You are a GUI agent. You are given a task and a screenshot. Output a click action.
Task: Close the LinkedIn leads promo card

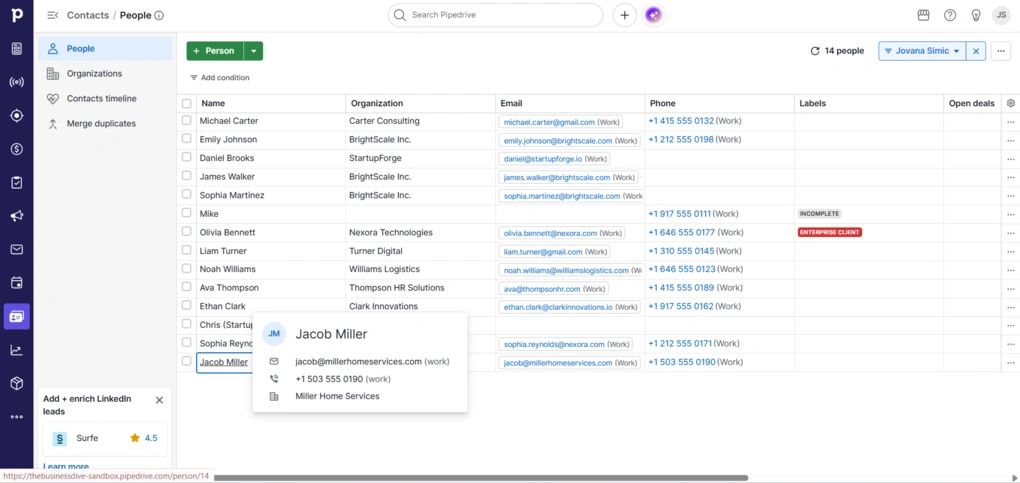[x=159, y=400]
